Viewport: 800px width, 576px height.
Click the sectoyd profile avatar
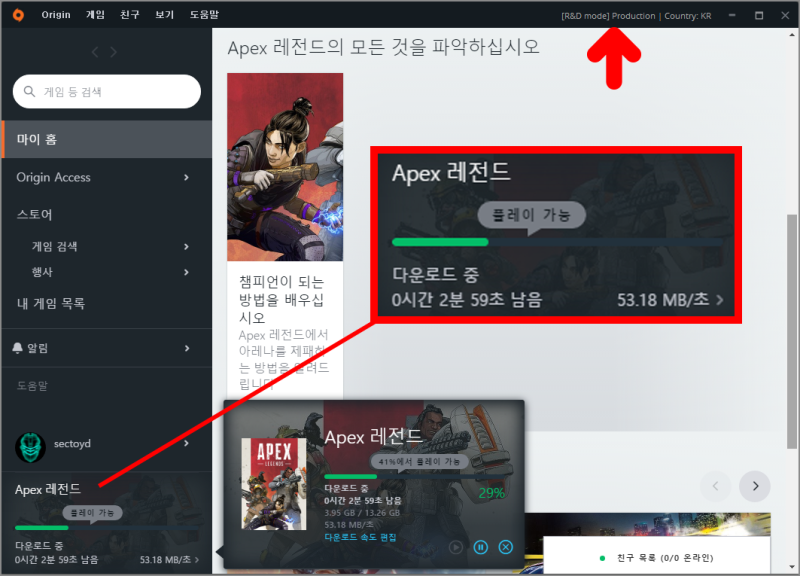tap(31, 447)
